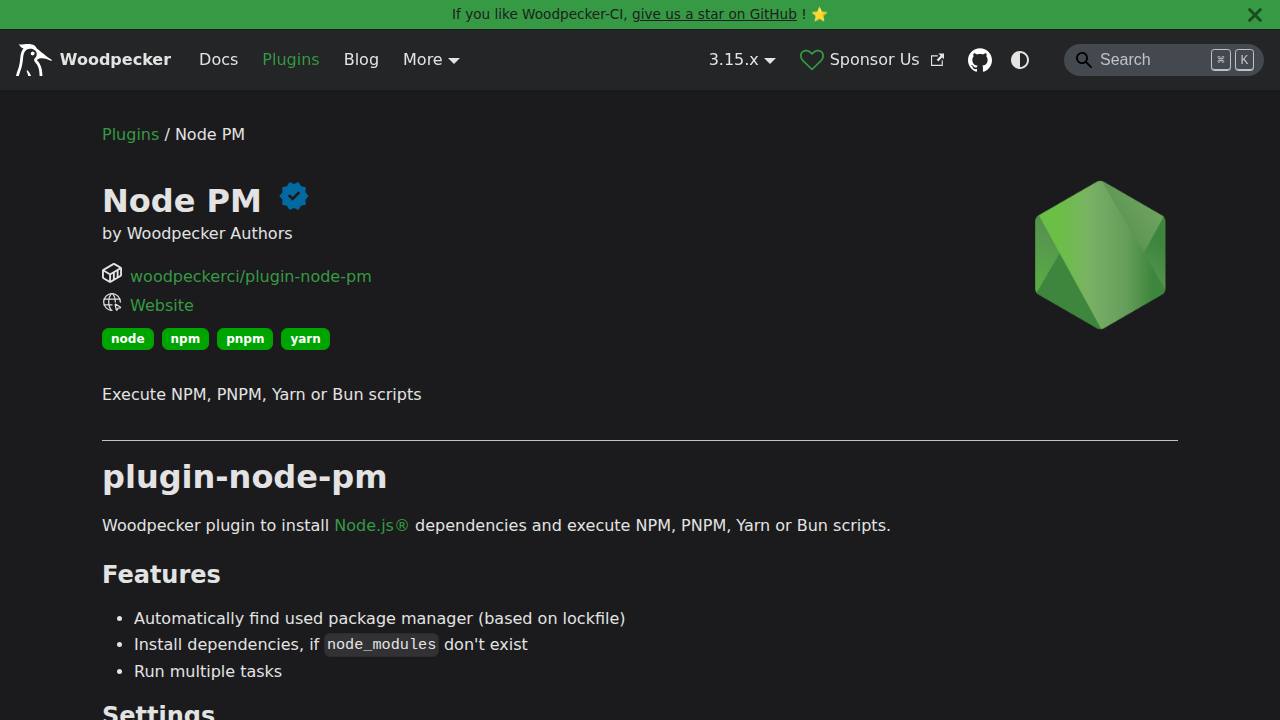The width and height of the screenshot is (1280, 720).
Task: Click the external link icon after Sponsor Us
Action: pyautogui.click(x=937, y=60)
